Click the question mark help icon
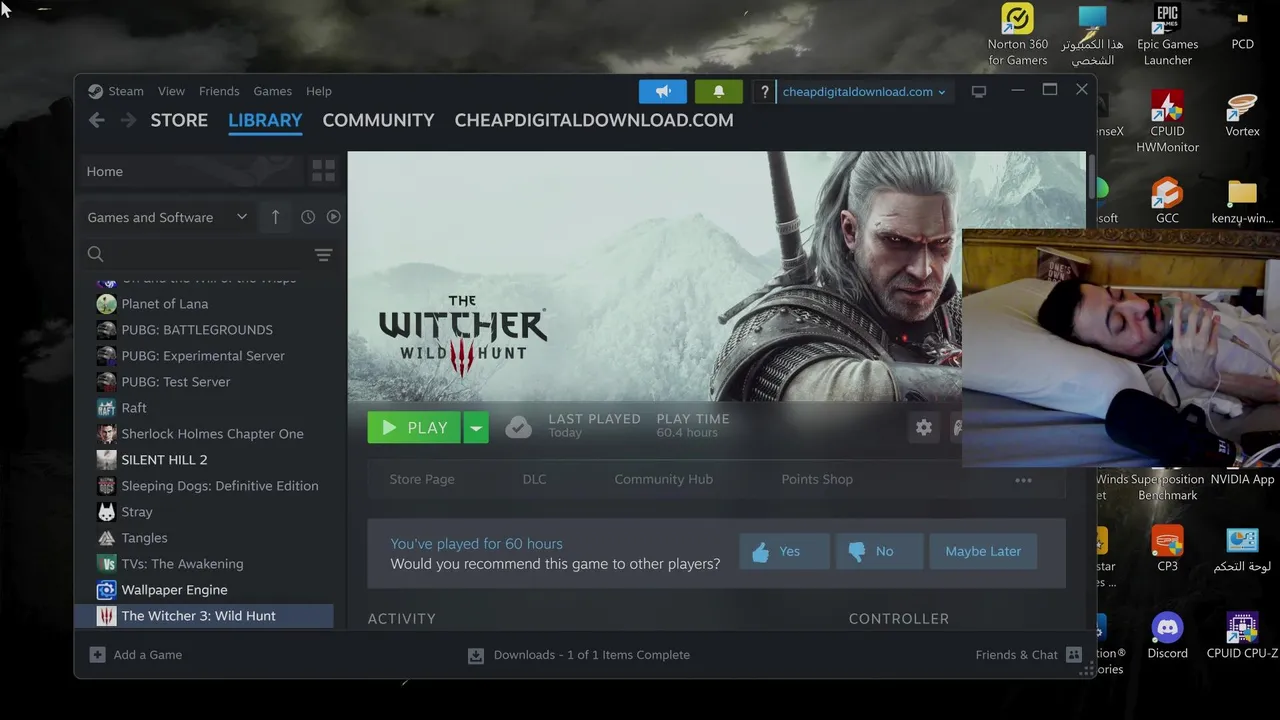The height and width of the screenshot is (720, 1280). (764, 91)
